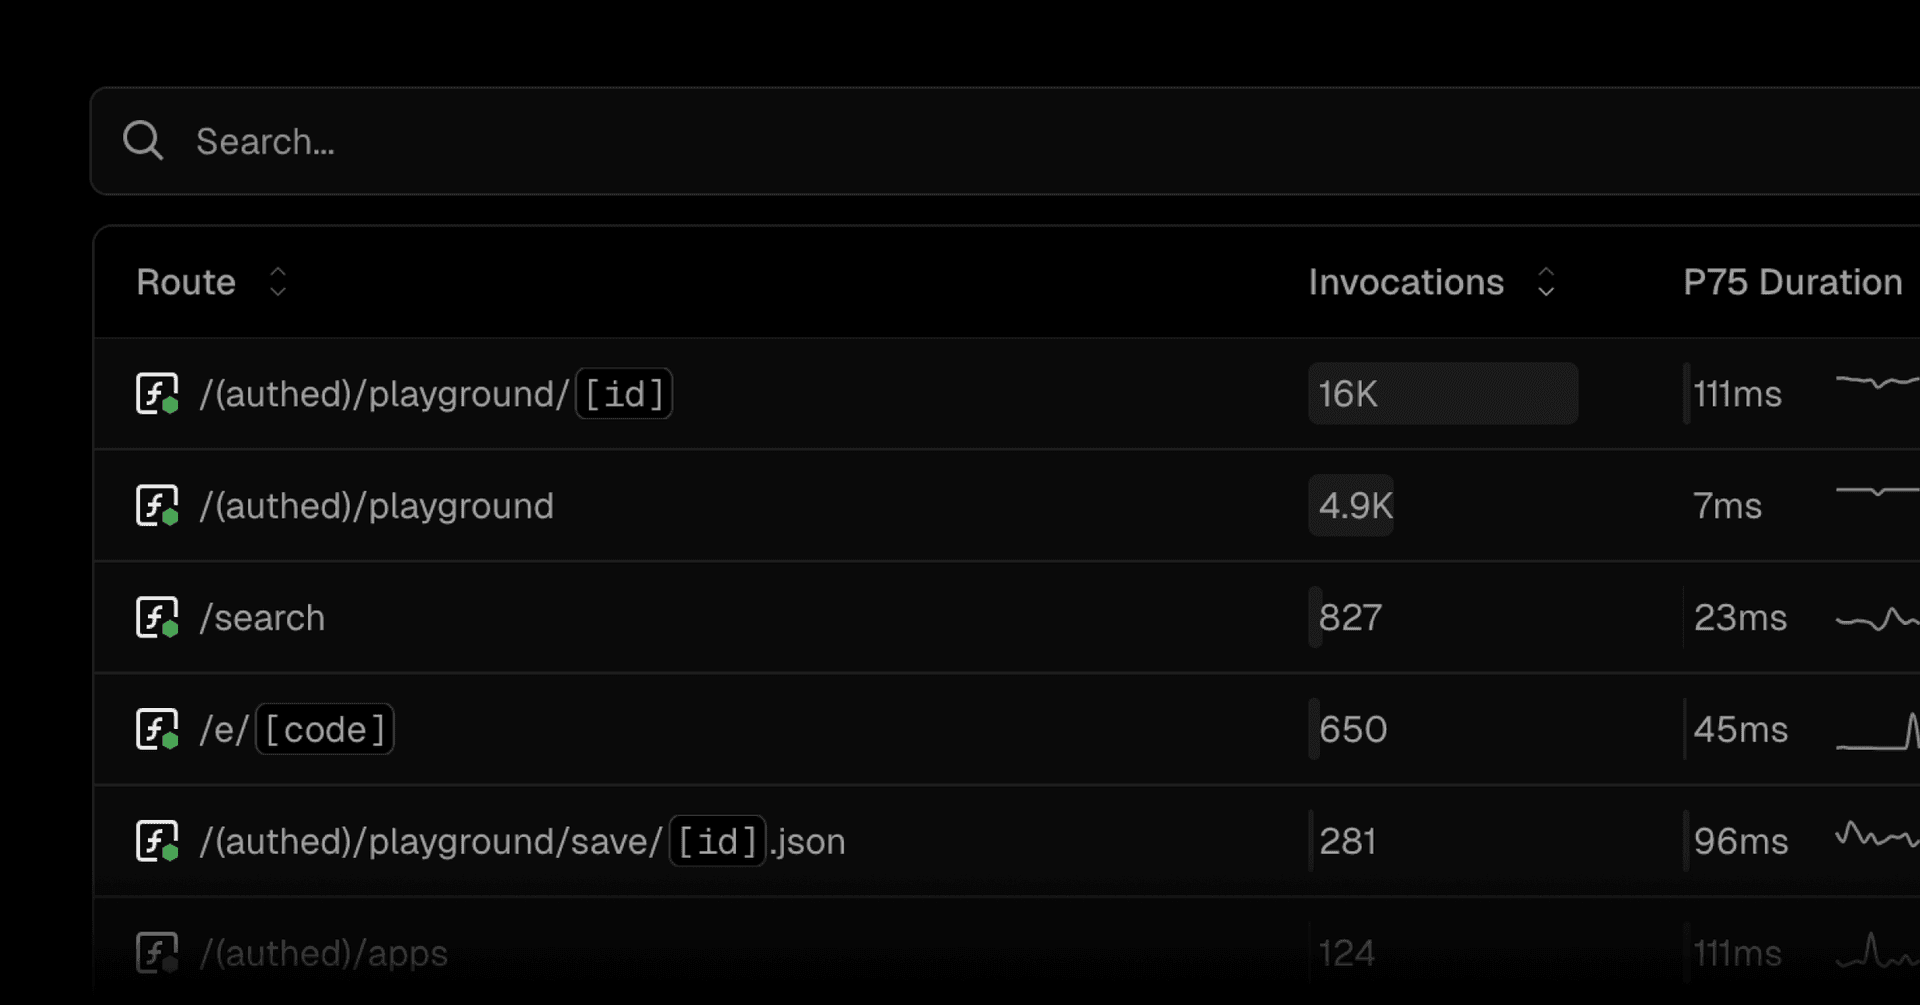The image size is (1920, 1005).
Task: Open the /search route link
Action: pos(262,618)
